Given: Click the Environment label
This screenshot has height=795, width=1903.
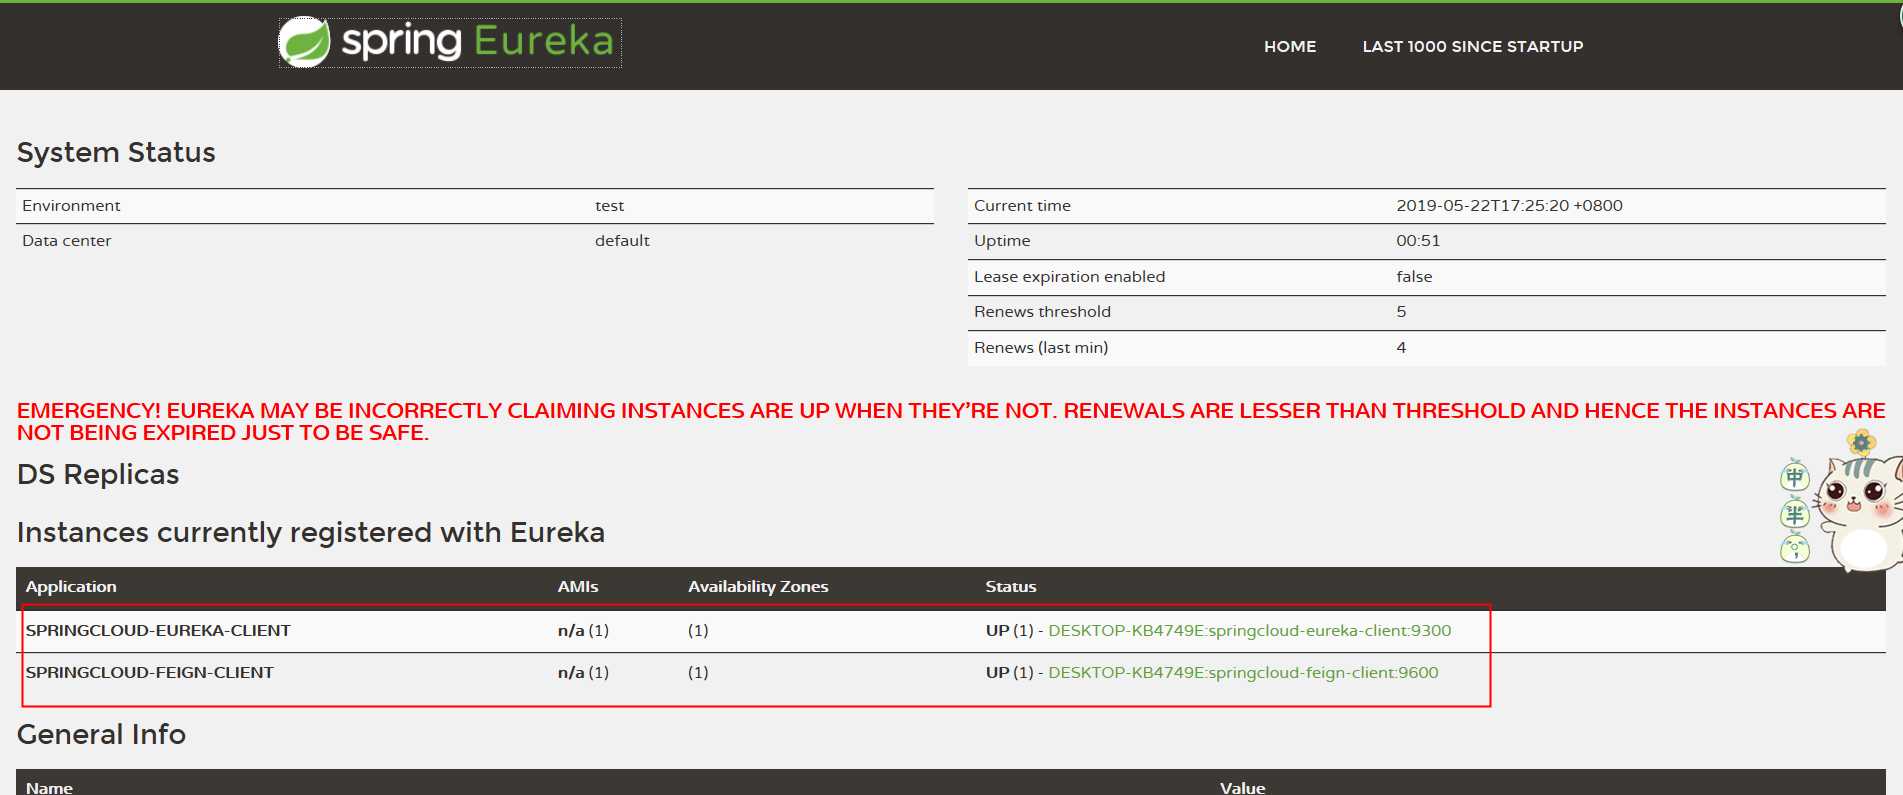Looking at the screenshot, I should tap(71, 205).
